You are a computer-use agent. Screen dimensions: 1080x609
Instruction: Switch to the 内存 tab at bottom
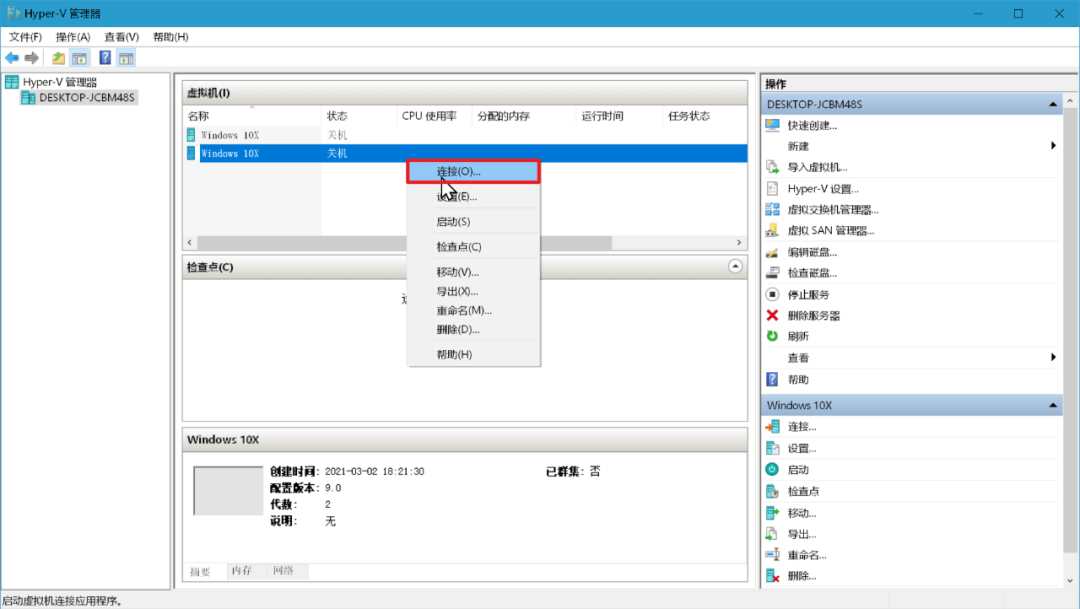click(245, 571)
